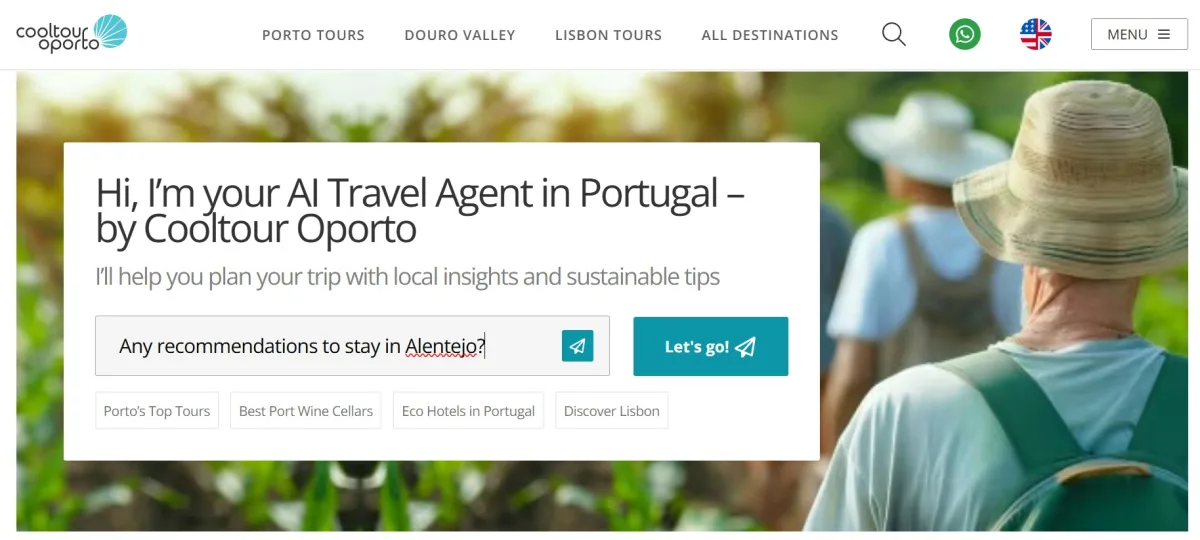Select the UK flag language icon

tap(1036, 34)
